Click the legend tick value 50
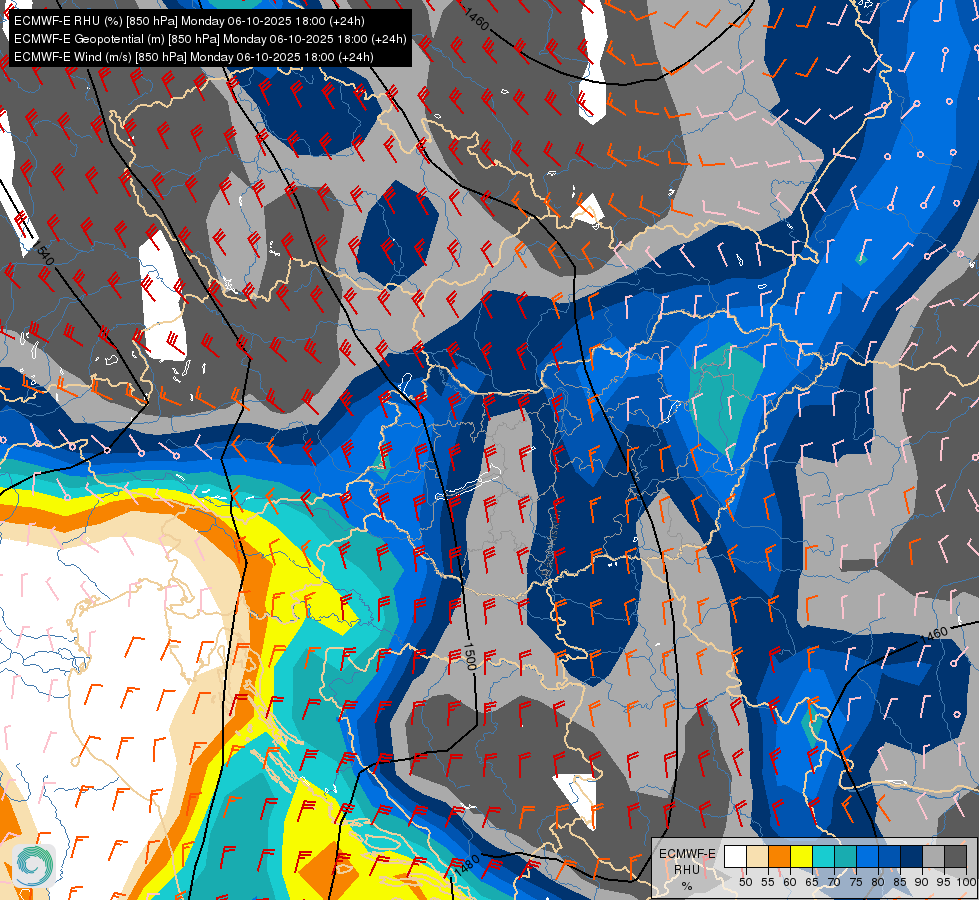 click(745, 882)
